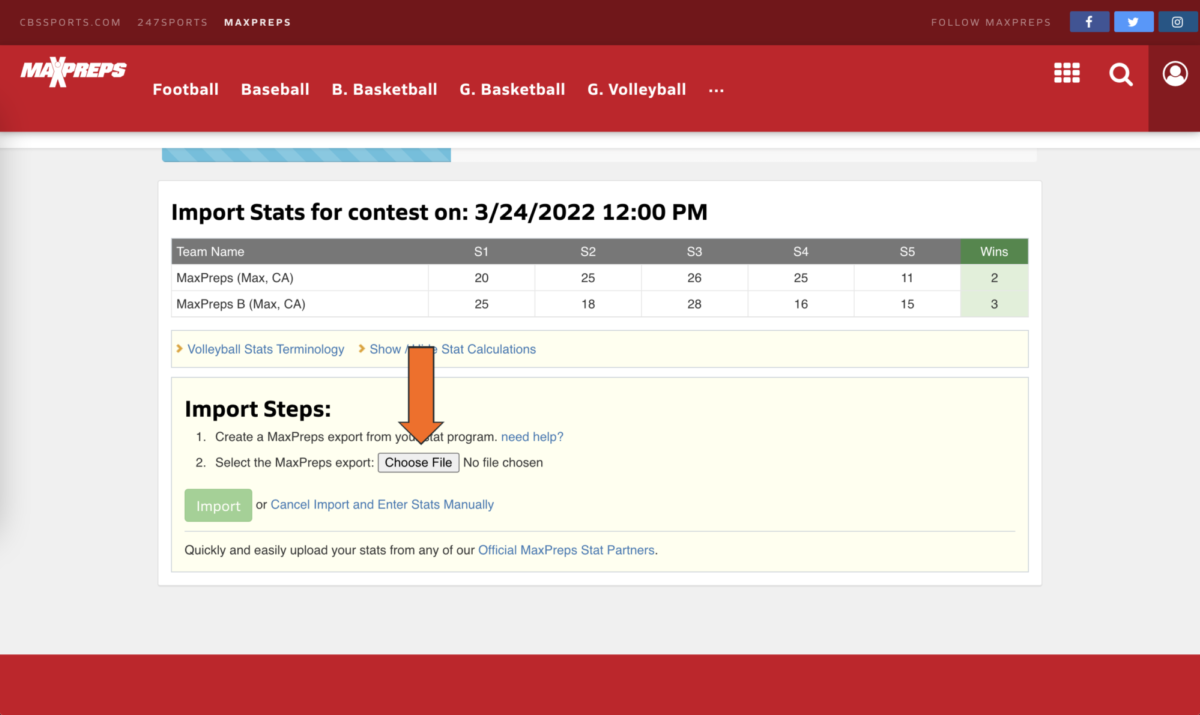The height and width of the screenshot is (715, 1200).
Task: Open the need help? link
Action: point(532,437)
